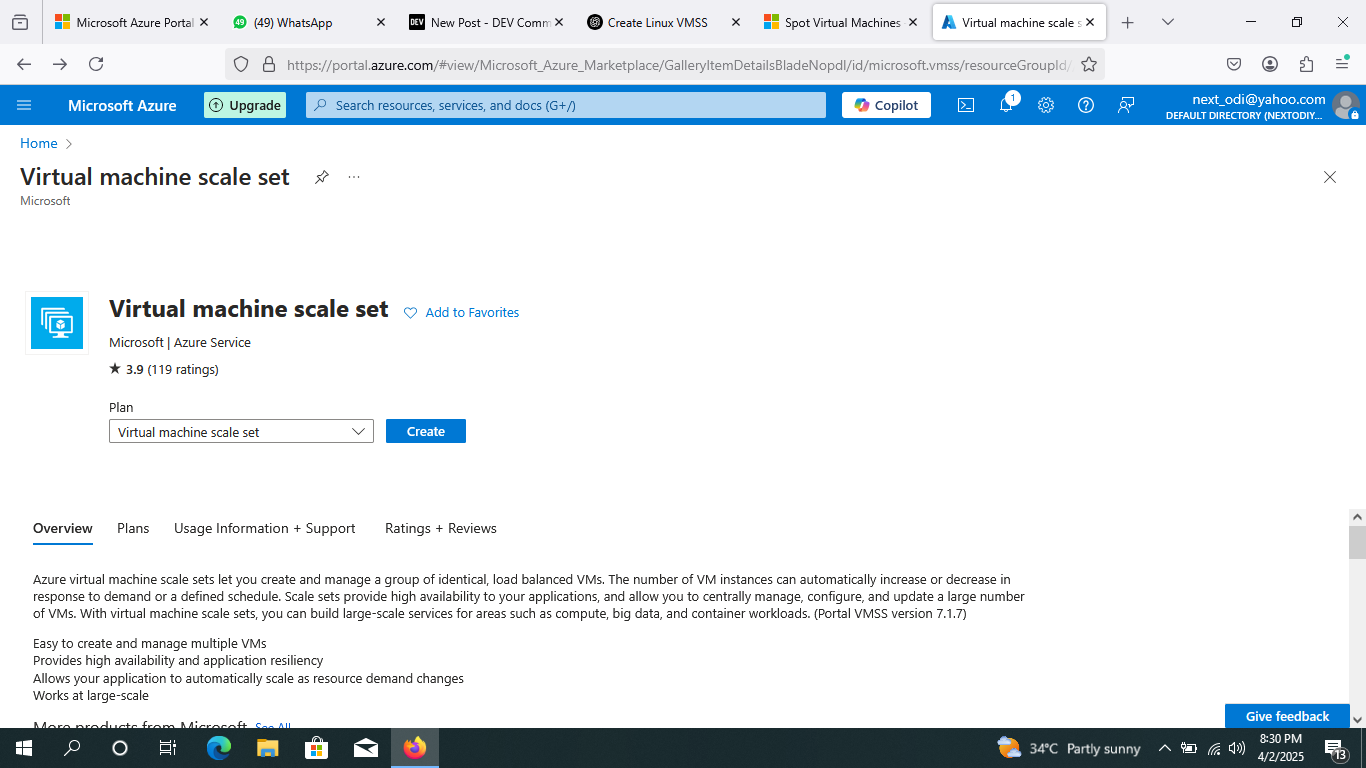Click the account avatar picture
The height and width of the screenshot is (768, 1366).
pyautogui.click(x=1346, y=105)
